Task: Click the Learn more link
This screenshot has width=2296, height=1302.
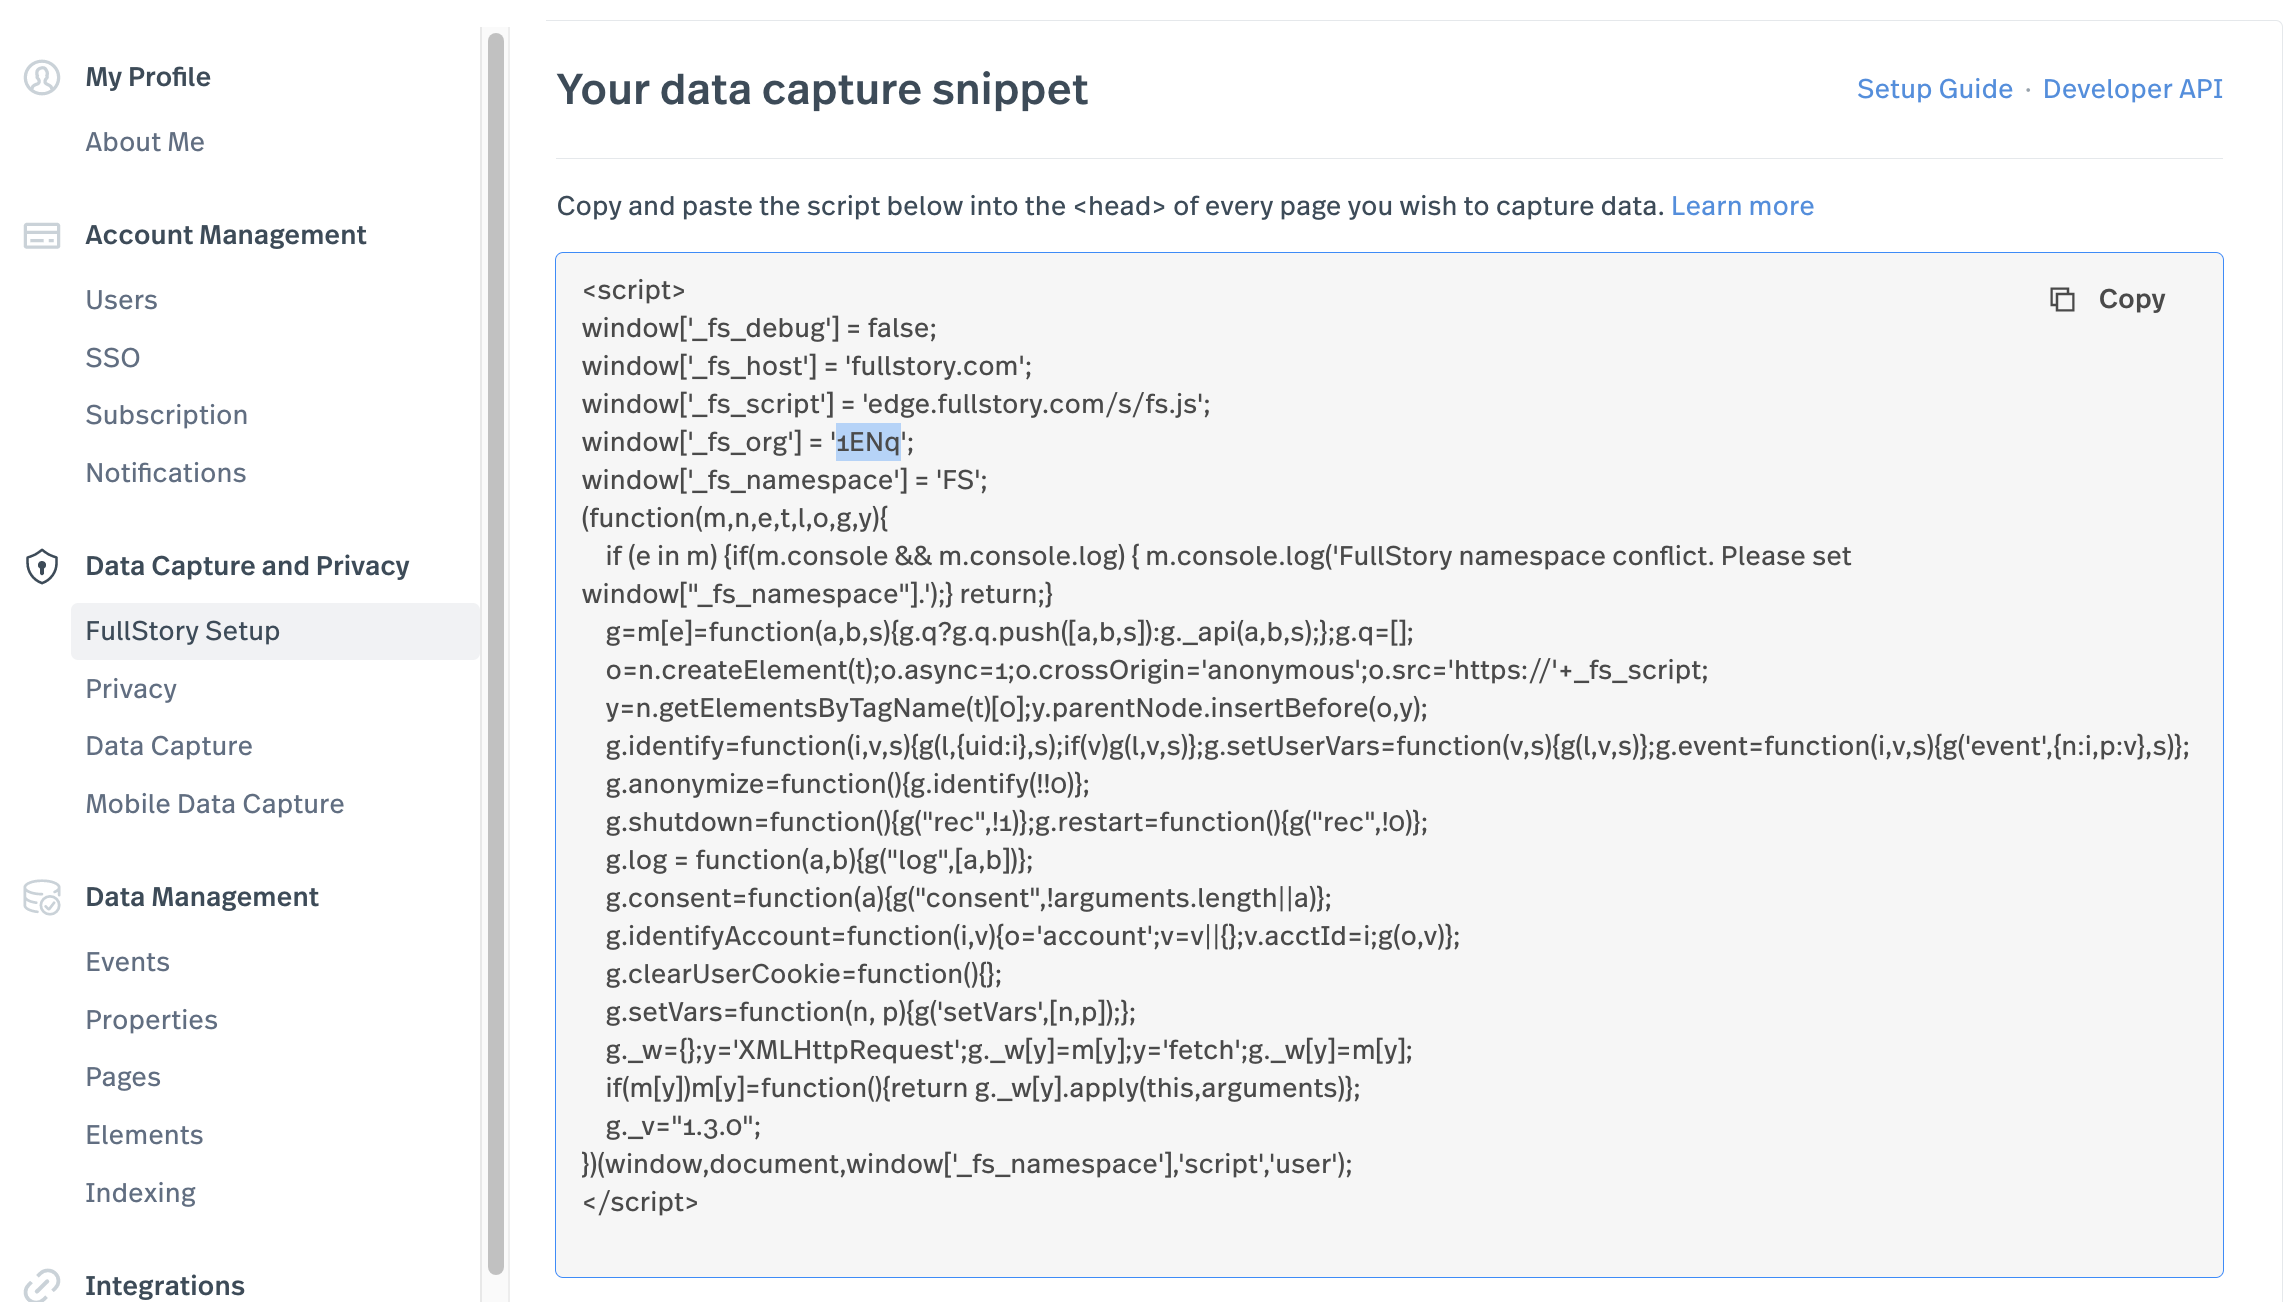Action: click(x=1742, y=206)
